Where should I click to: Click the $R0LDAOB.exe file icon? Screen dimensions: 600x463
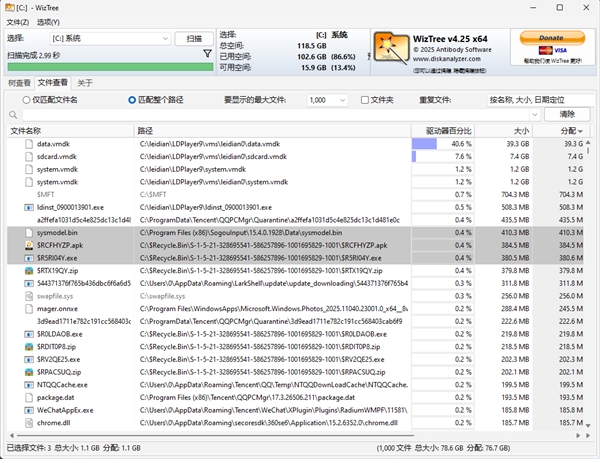pyautogui.click(x=29, y=334)
